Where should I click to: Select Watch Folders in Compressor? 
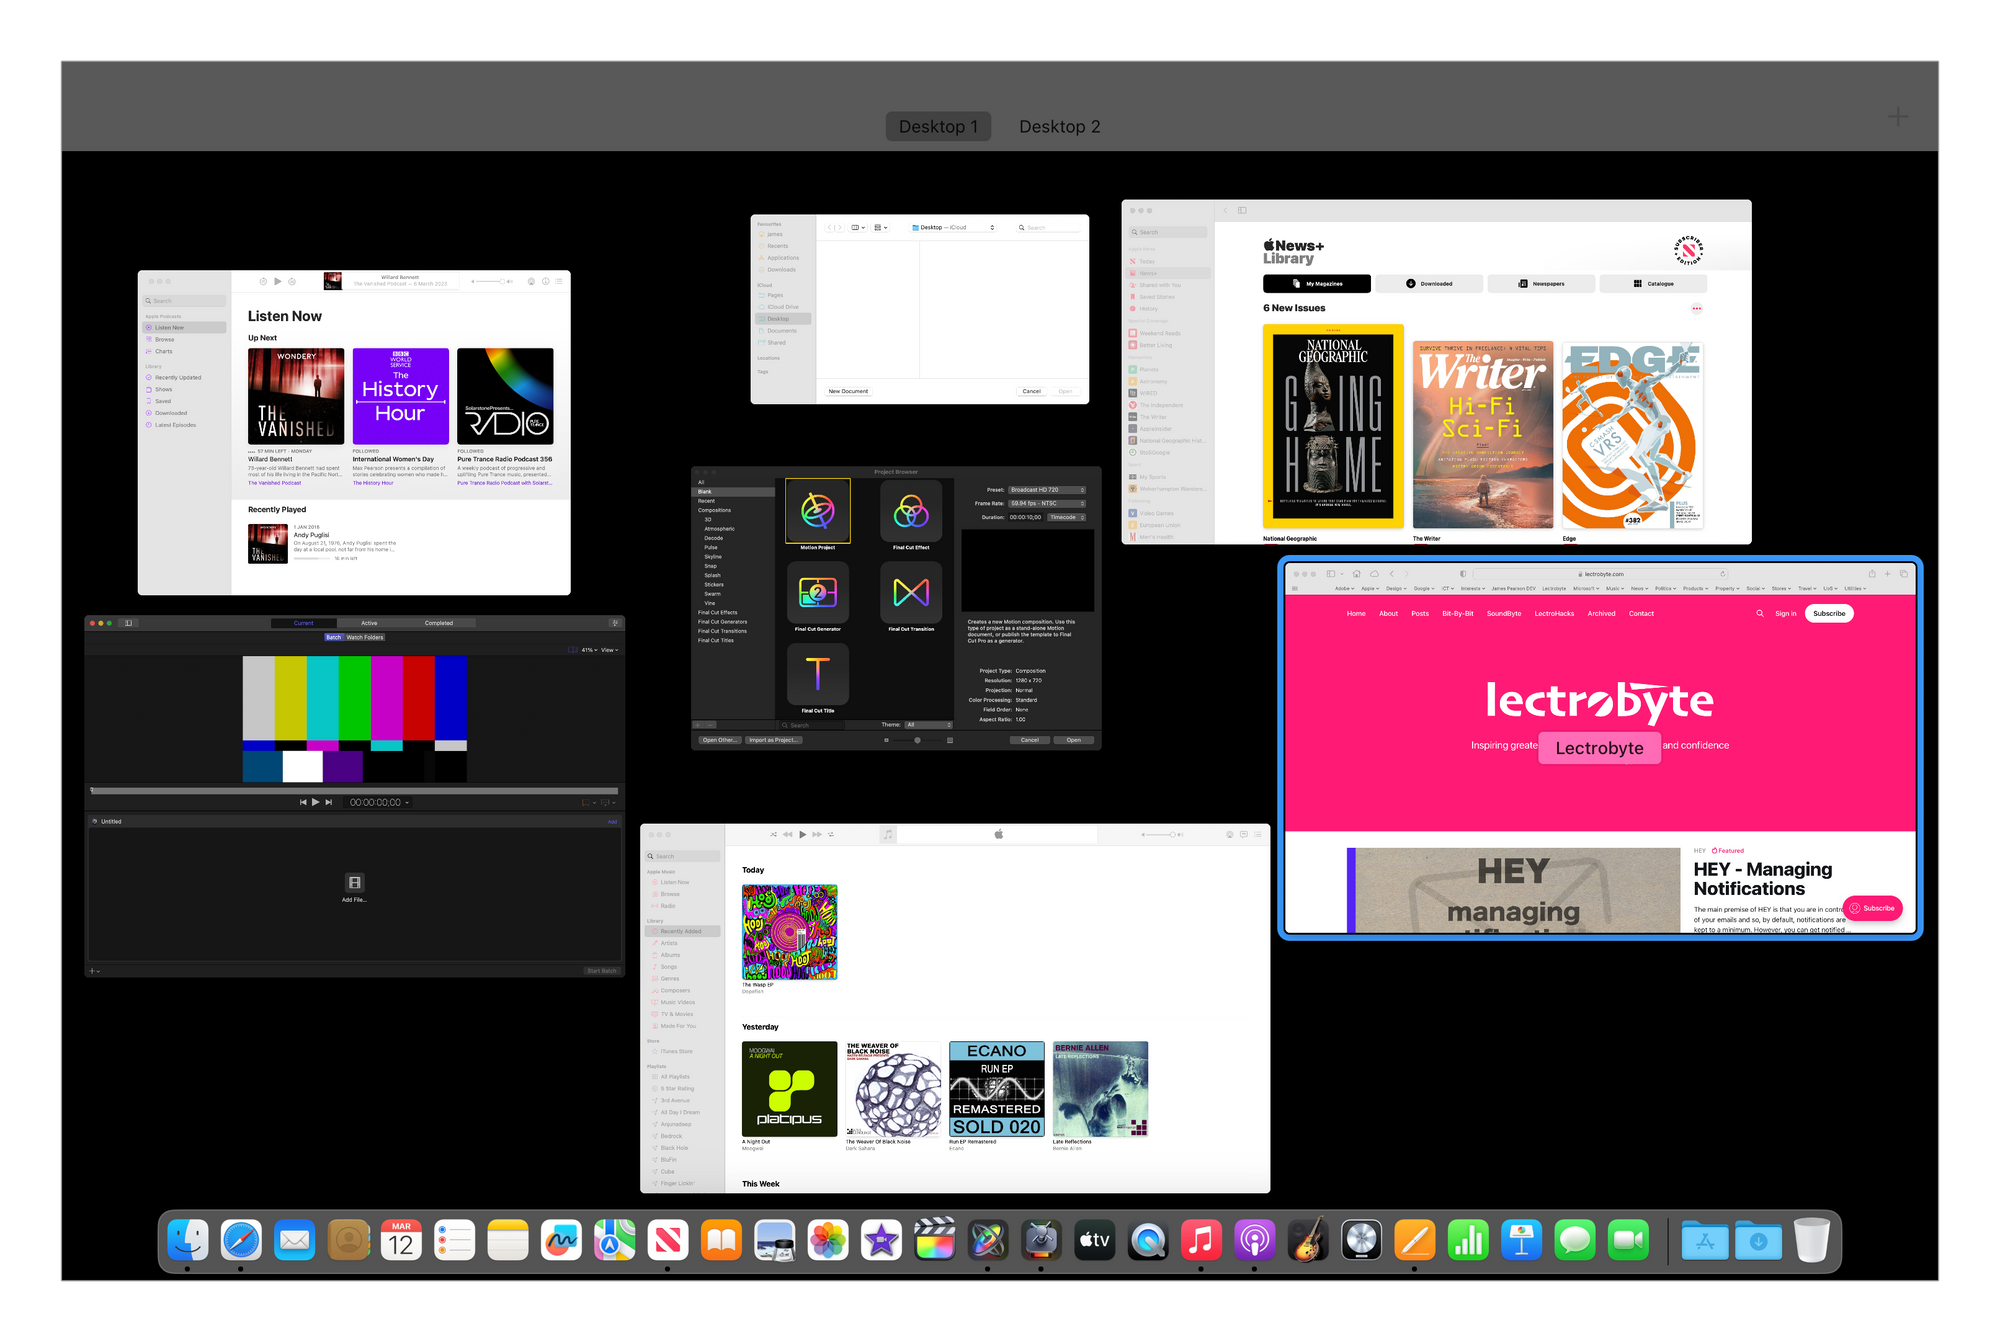click(365, 637)
